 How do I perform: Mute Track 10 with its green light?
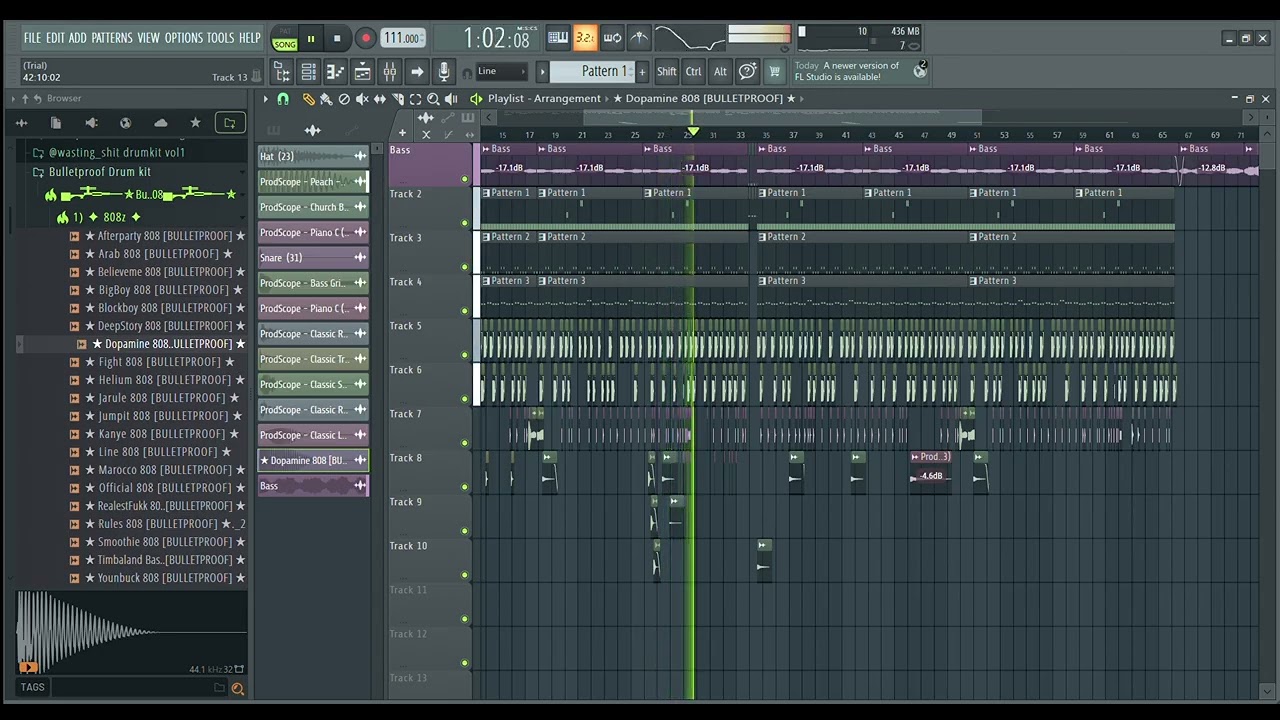tap(464, 575)
